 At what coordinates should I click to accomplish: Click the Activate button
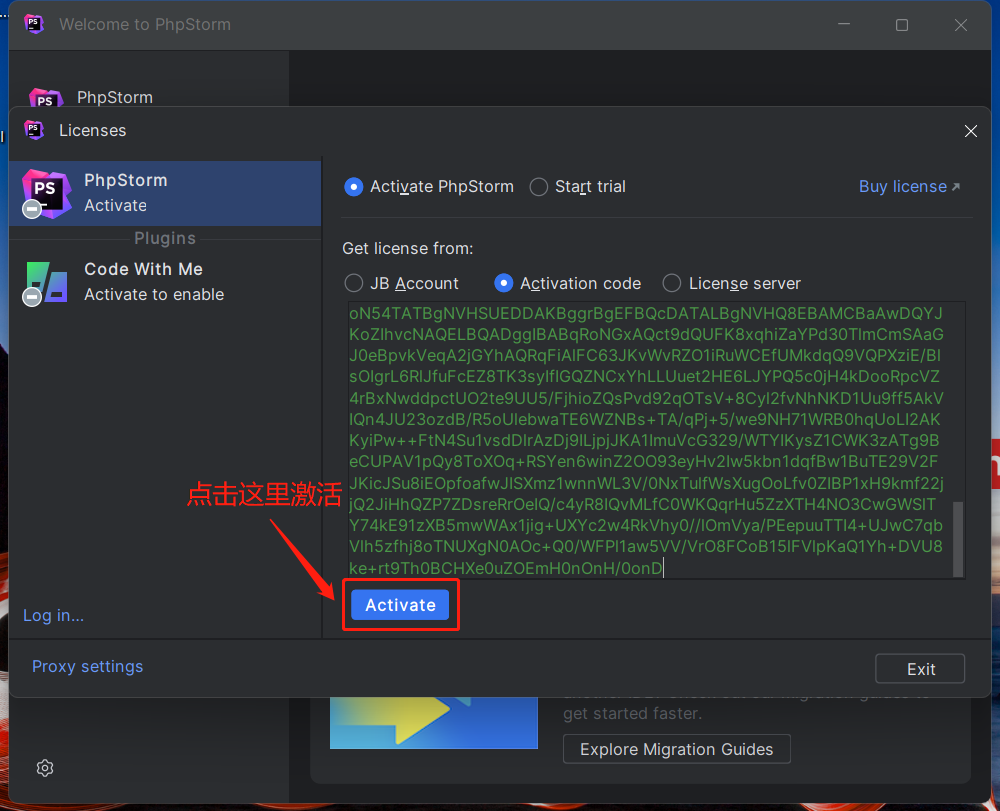click(x=401, y=605)
